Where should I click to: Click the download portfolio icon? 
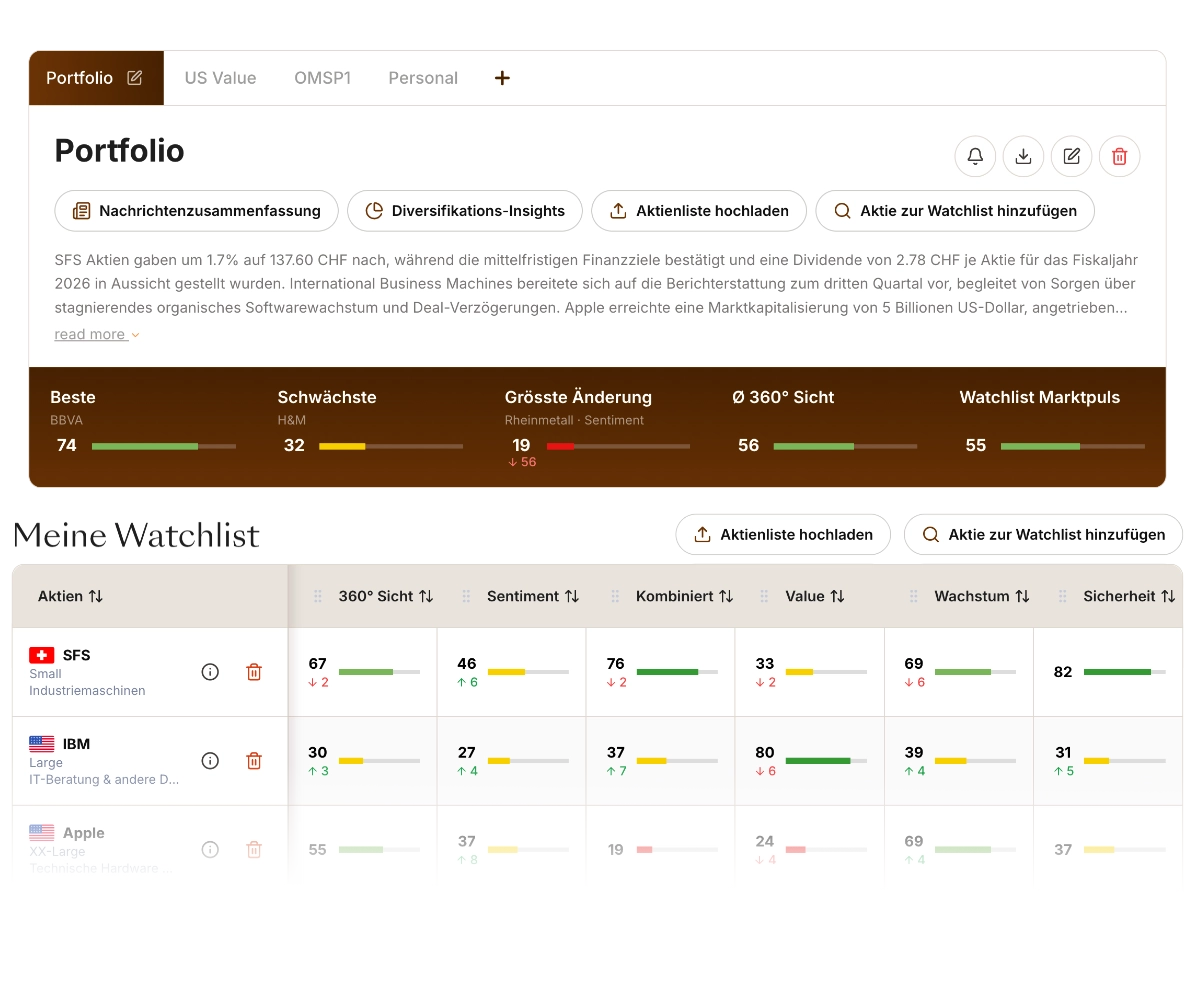click(x=1023, y=156)
